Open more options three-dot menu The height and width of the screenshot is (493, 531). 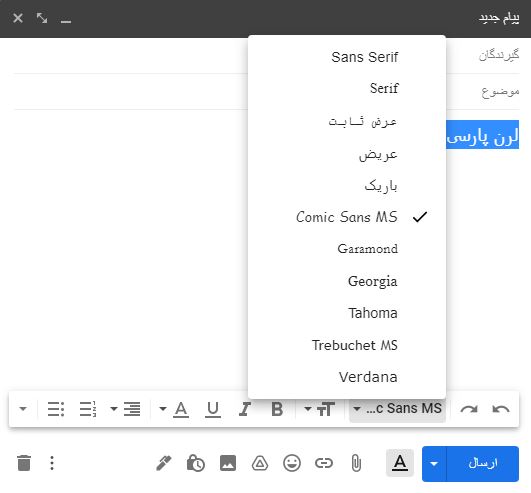click(x=52, y=463)
